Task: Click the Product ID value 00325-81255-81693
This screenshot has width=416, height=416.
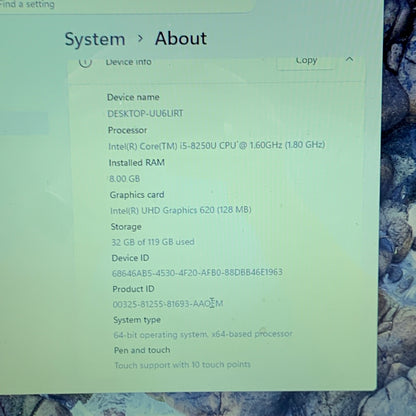Action: click(x=168, y=304)
